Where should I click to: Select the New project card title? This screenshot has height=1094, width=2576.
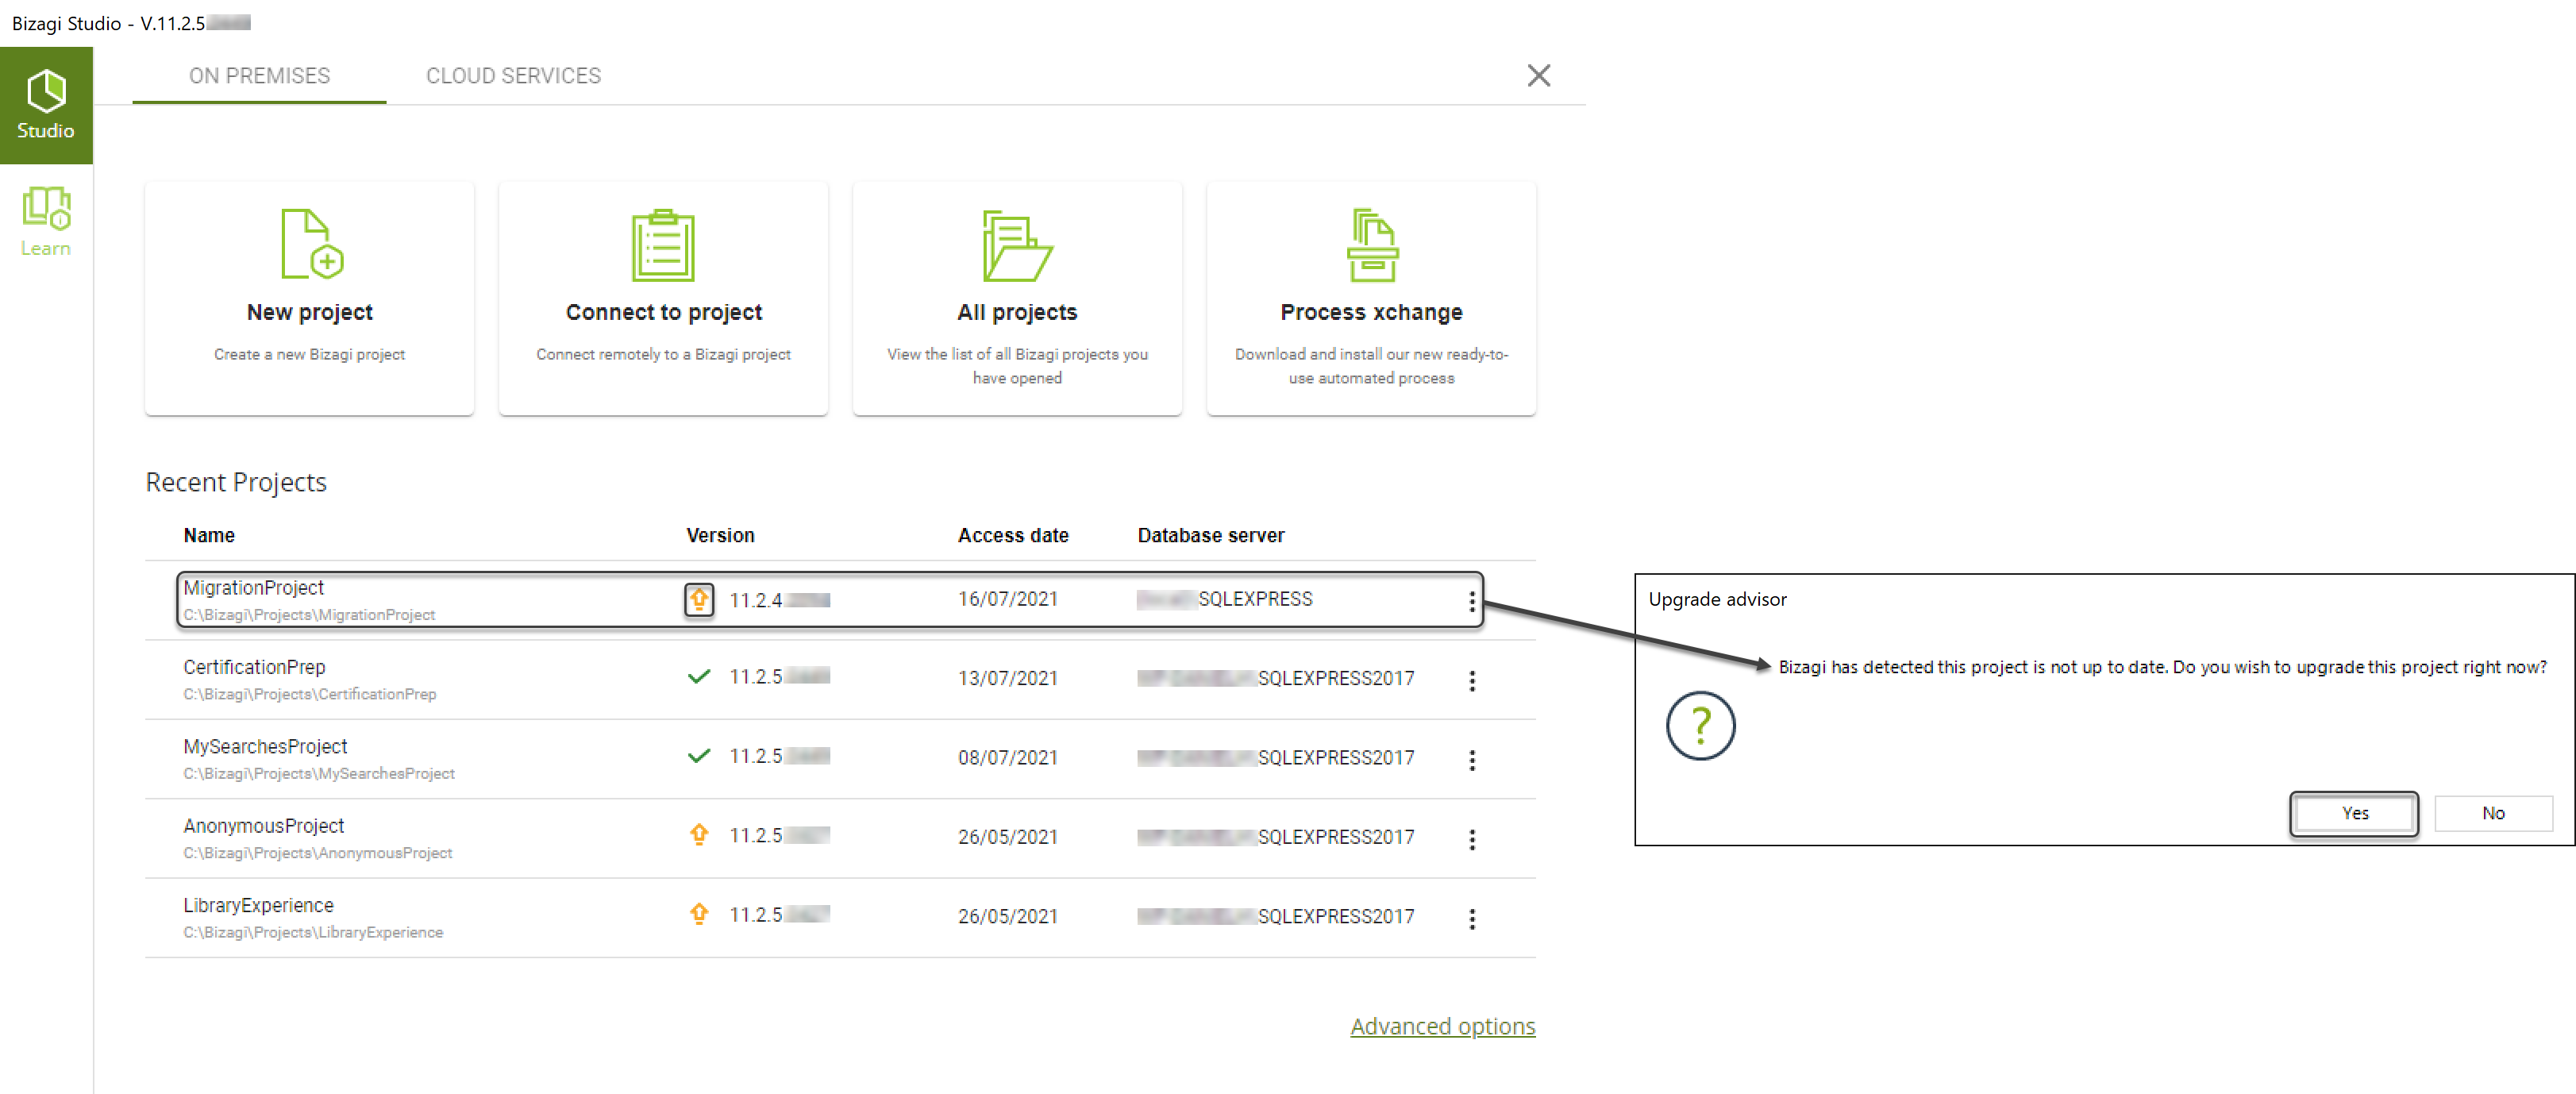tap(310, 312)
